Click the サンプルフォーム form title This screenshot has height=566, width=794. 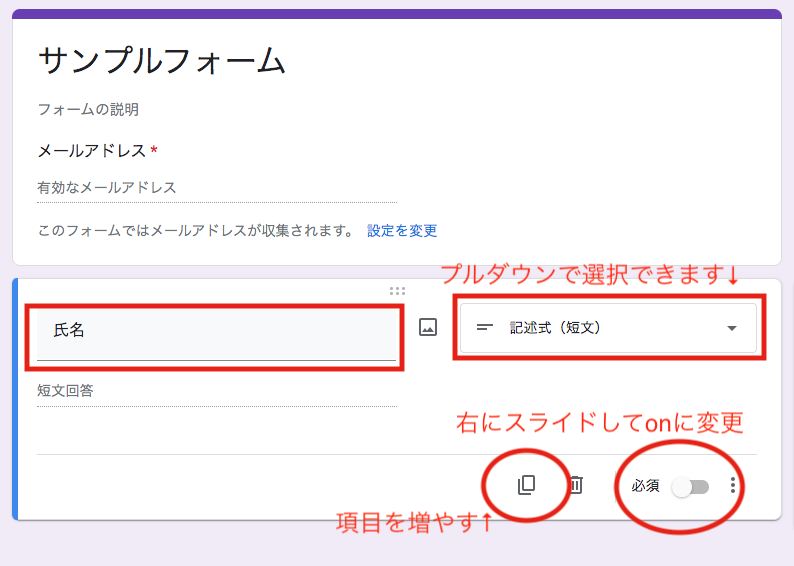(x=162, y=61)
